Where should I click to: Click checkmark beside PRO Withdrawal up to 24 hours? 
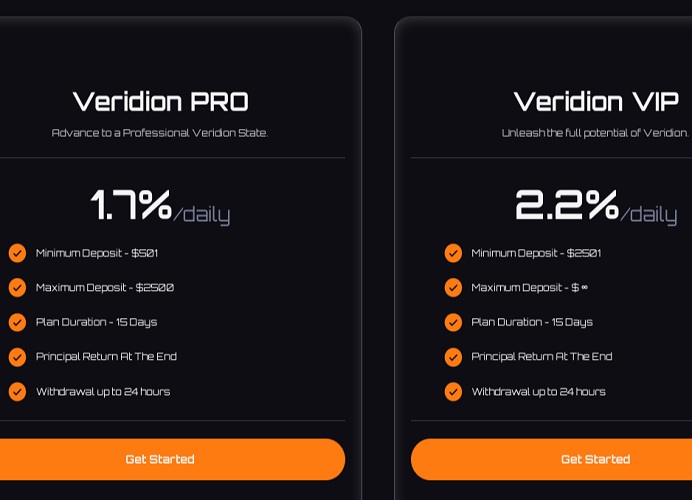point(17,391)
